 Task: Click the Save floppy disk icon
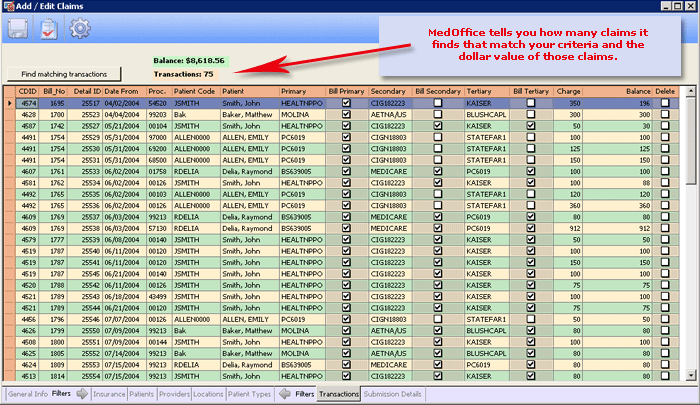[20, 29]
